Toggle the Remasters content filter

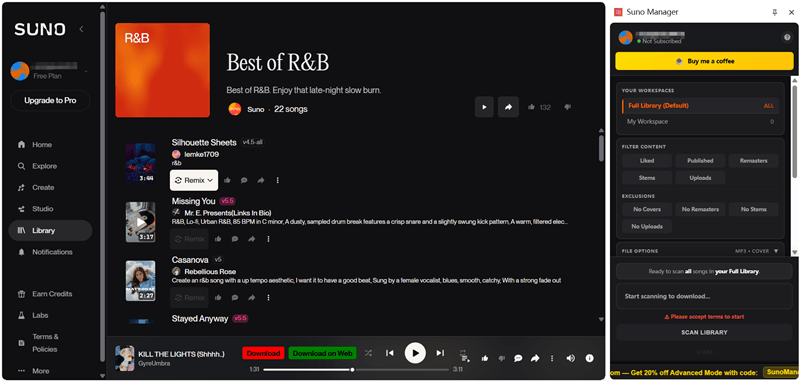(754, 161)
